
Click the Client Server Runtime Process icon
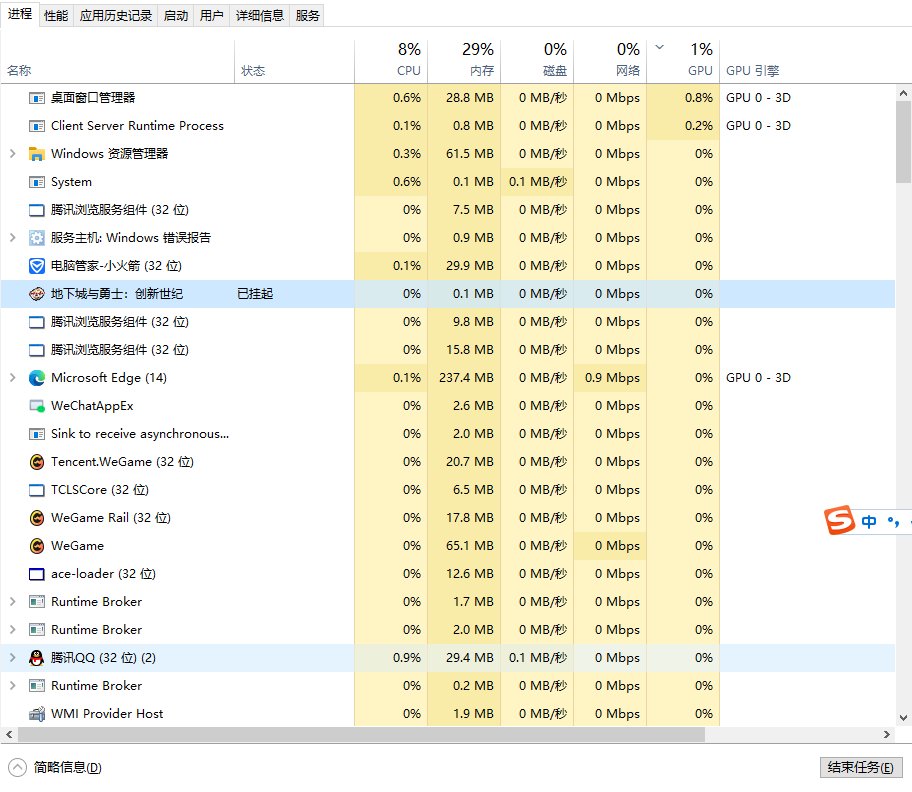37,126
